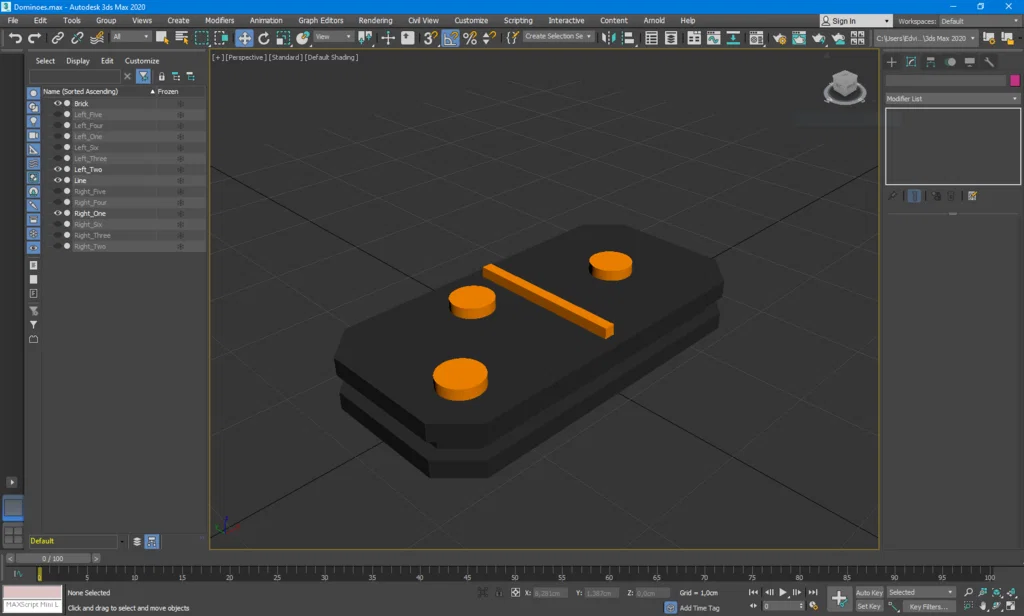Open the Create command panel tab
Screen dimensions: 1024x616
[891, 62]
